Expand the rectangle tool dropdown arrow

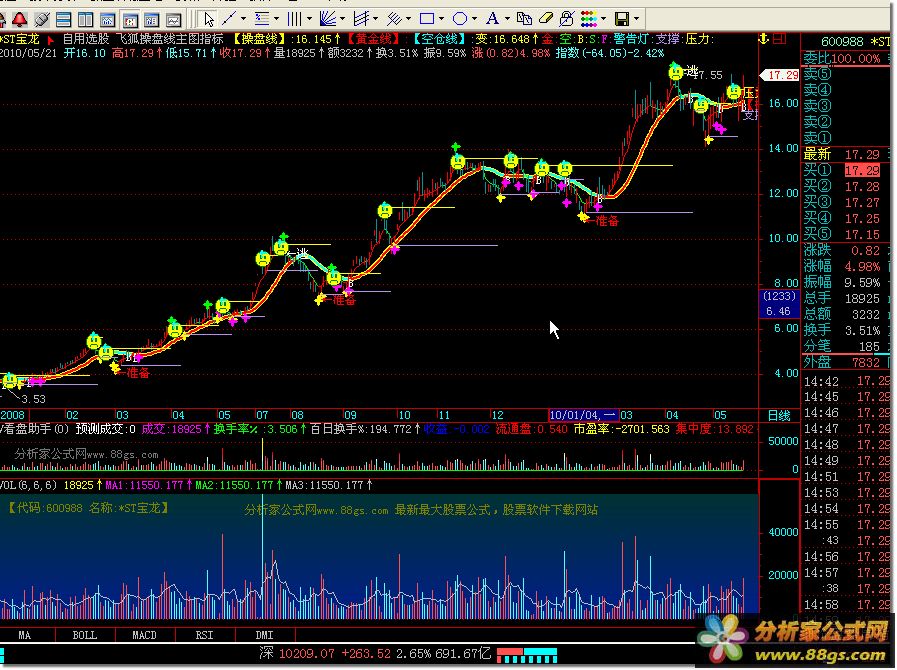coord(442,19)
